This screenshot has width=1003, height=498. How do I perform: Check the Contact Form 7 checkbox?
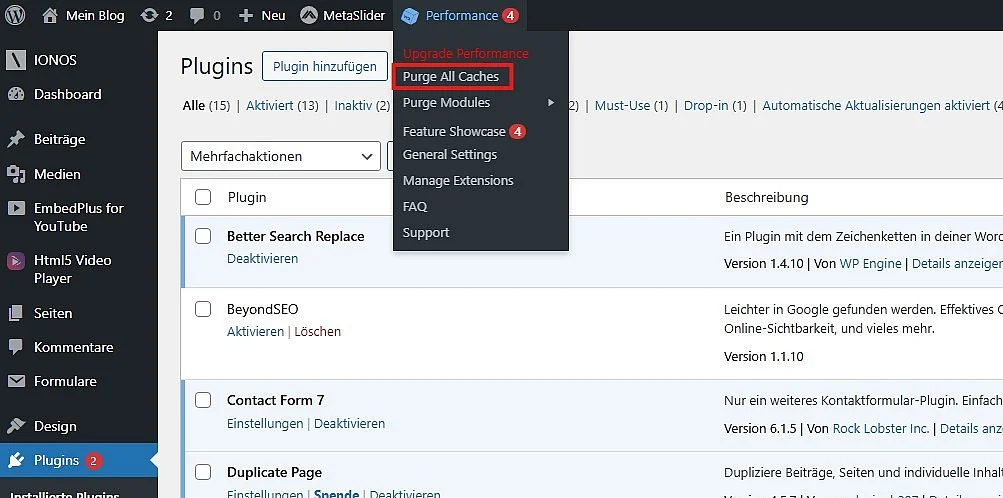click(203, 400)
